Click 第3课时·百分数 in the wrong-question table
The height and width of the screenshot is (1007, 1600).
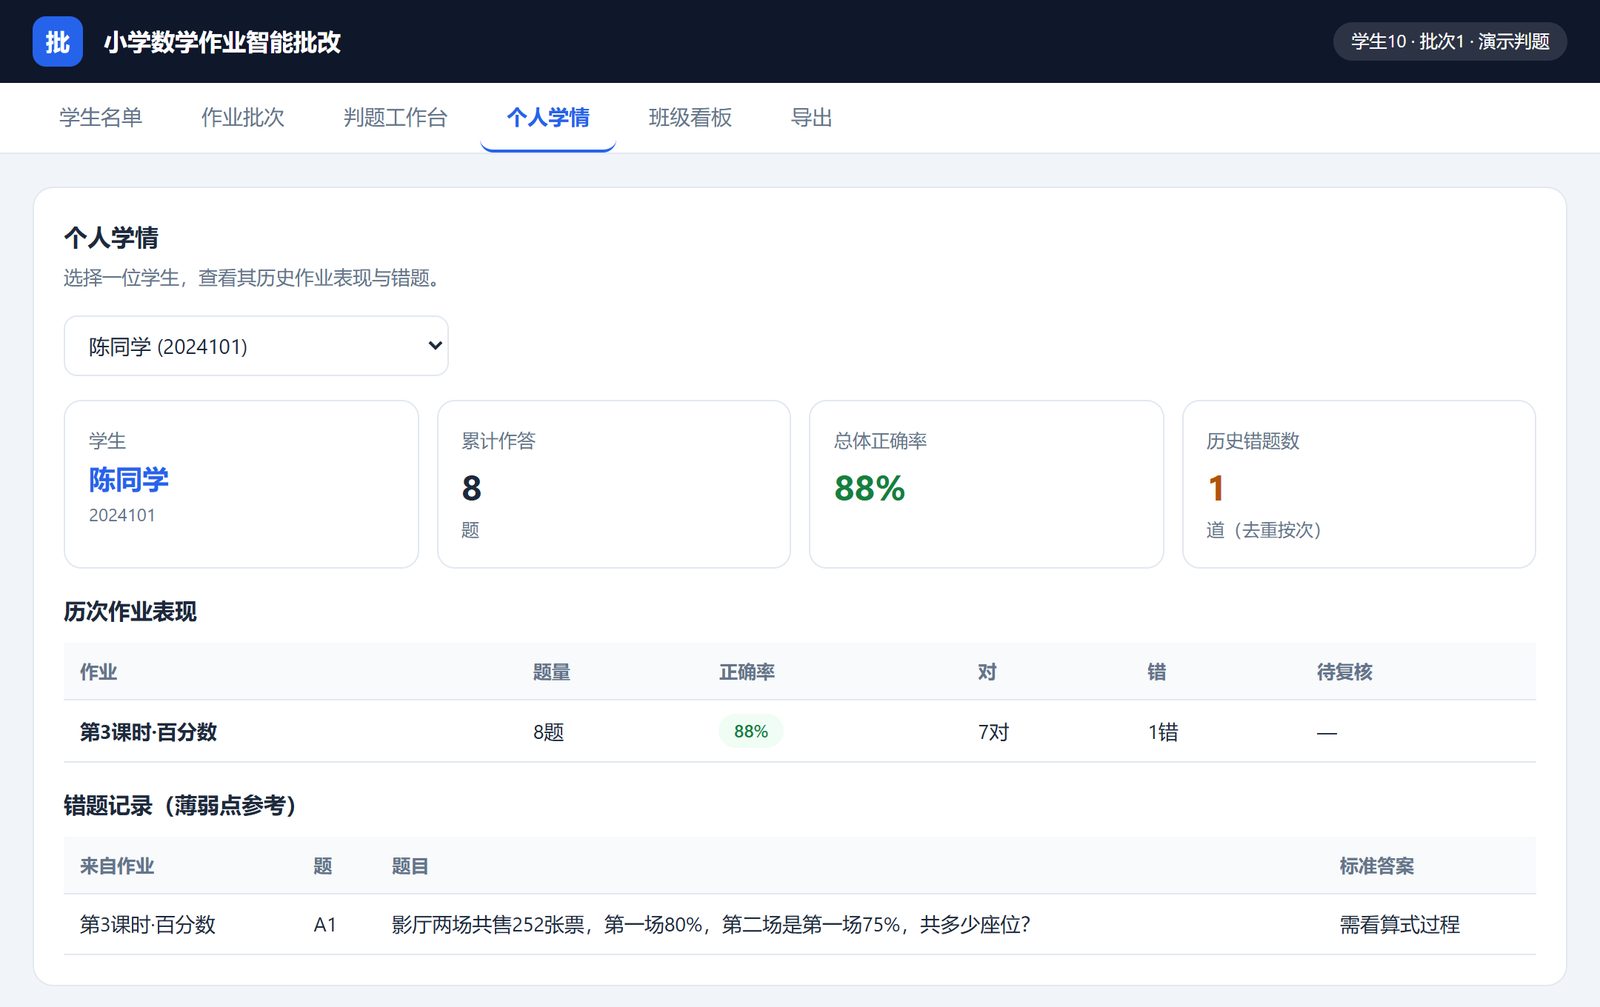(x=148, y=925)
